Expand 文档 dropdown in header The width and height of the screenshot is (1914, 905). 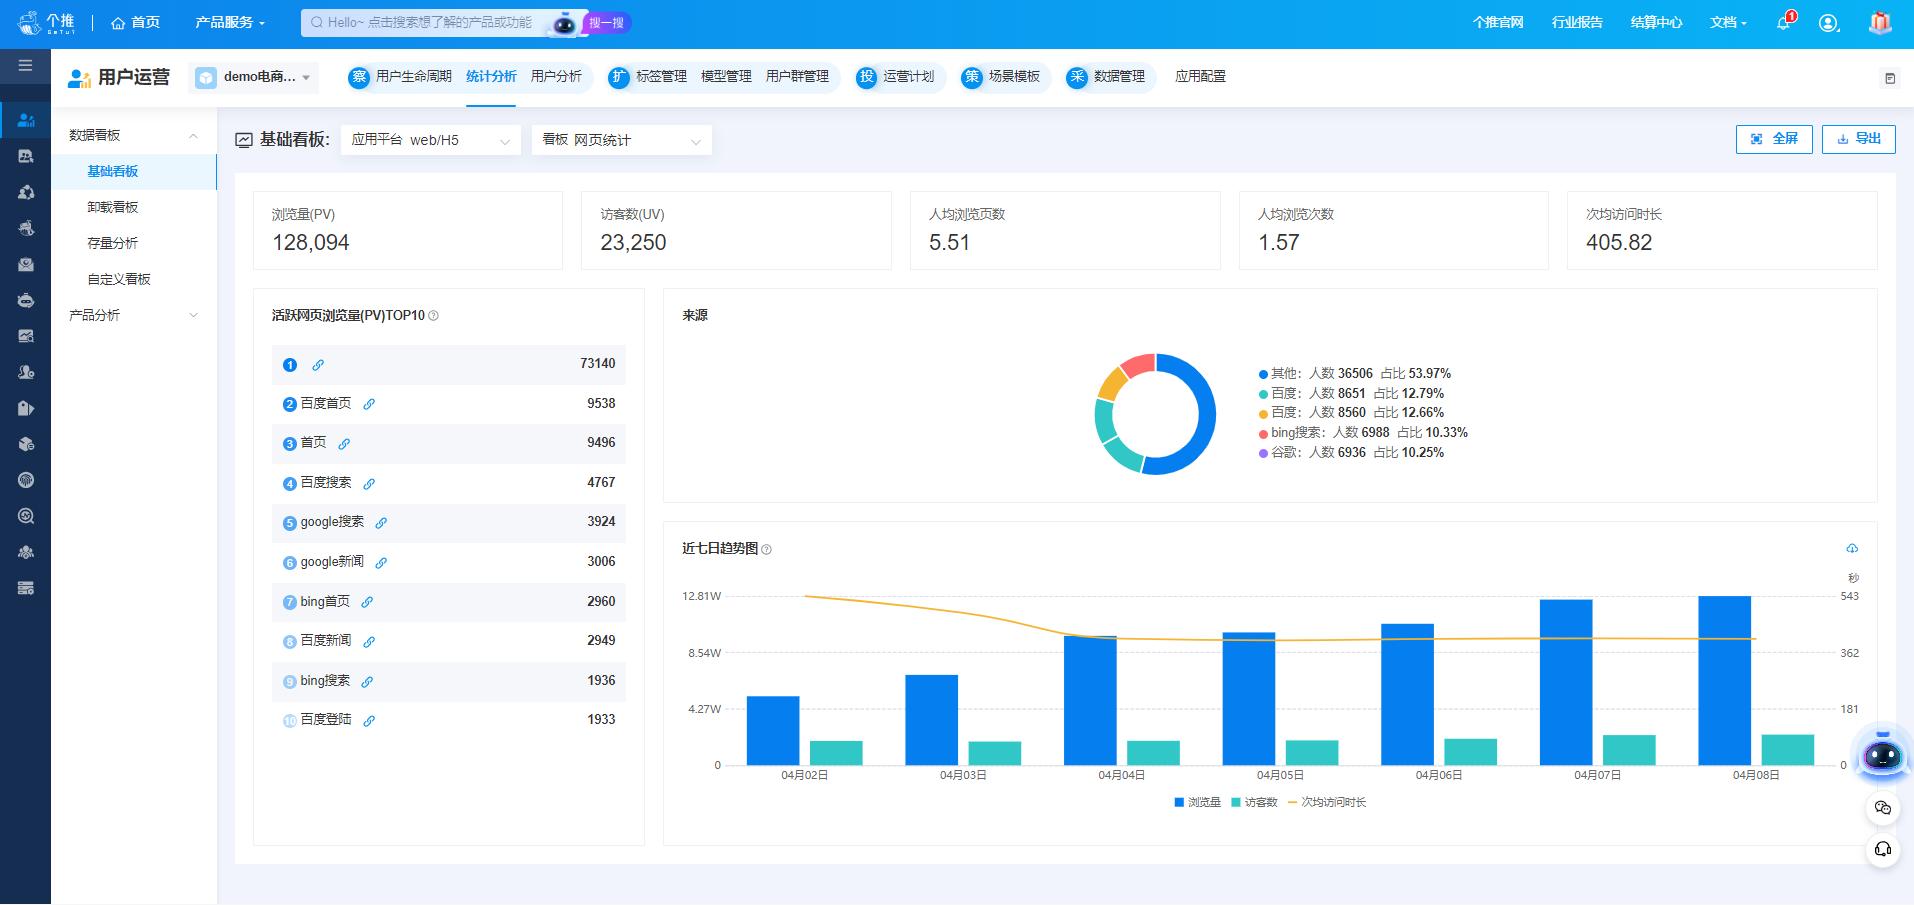1728,22
